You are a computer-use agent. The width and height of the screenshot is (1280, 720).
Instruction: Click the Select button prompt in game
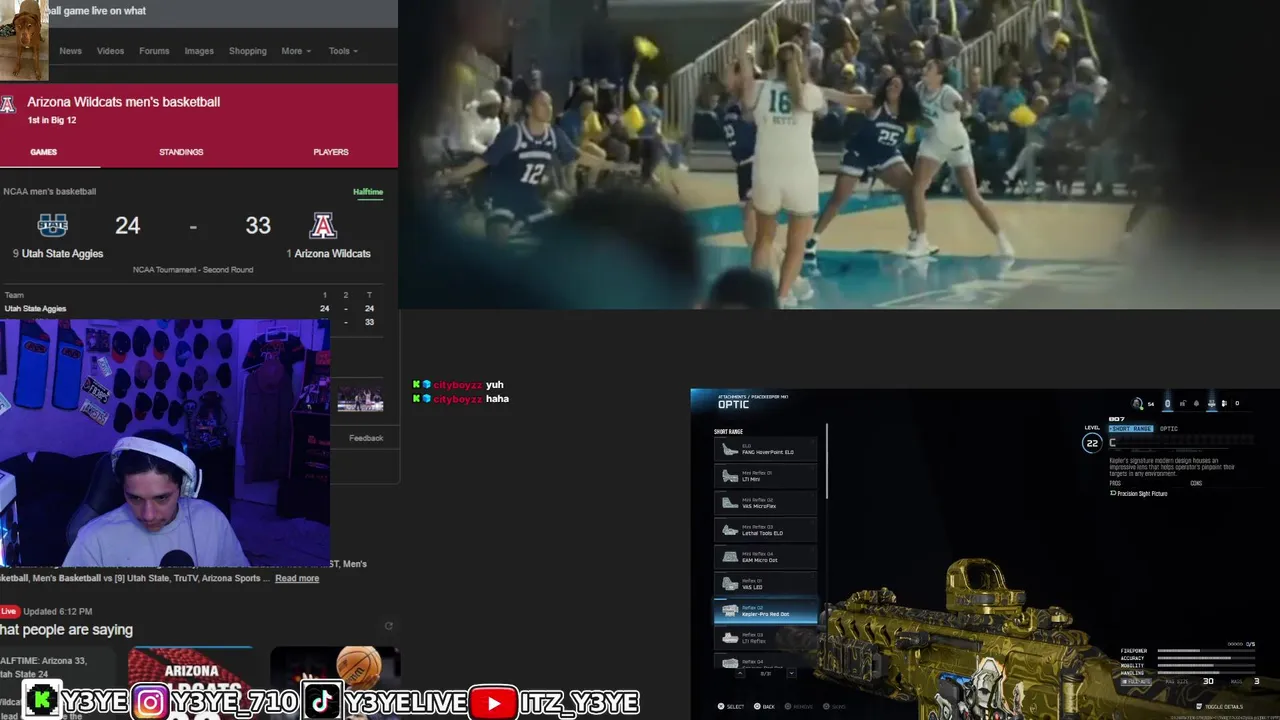tap(731, 706)
